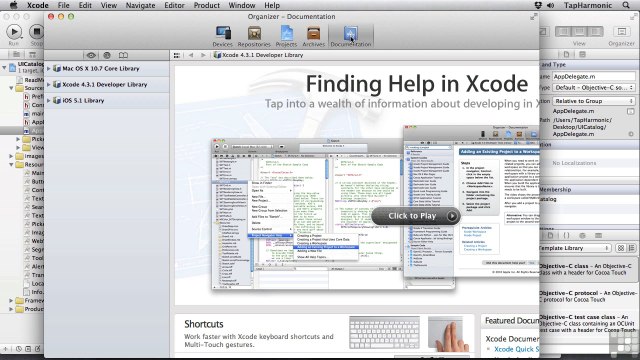Show the Media library icon
This screenshot has height=360, width=640.
(x=598, y=236)
